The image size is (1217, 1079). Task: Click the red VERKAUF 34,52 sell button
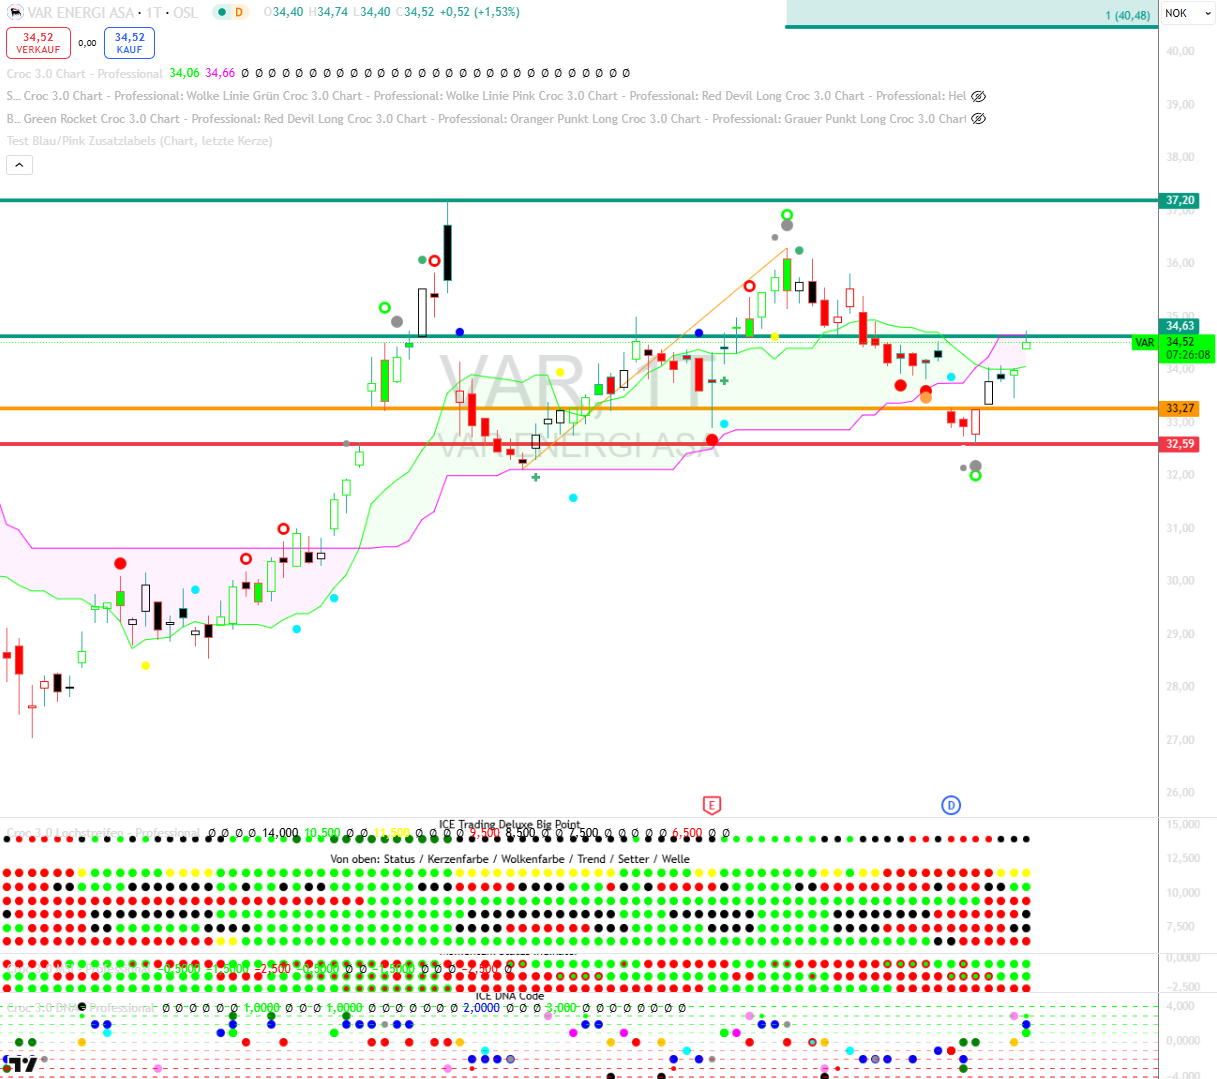tap(38, 43)
